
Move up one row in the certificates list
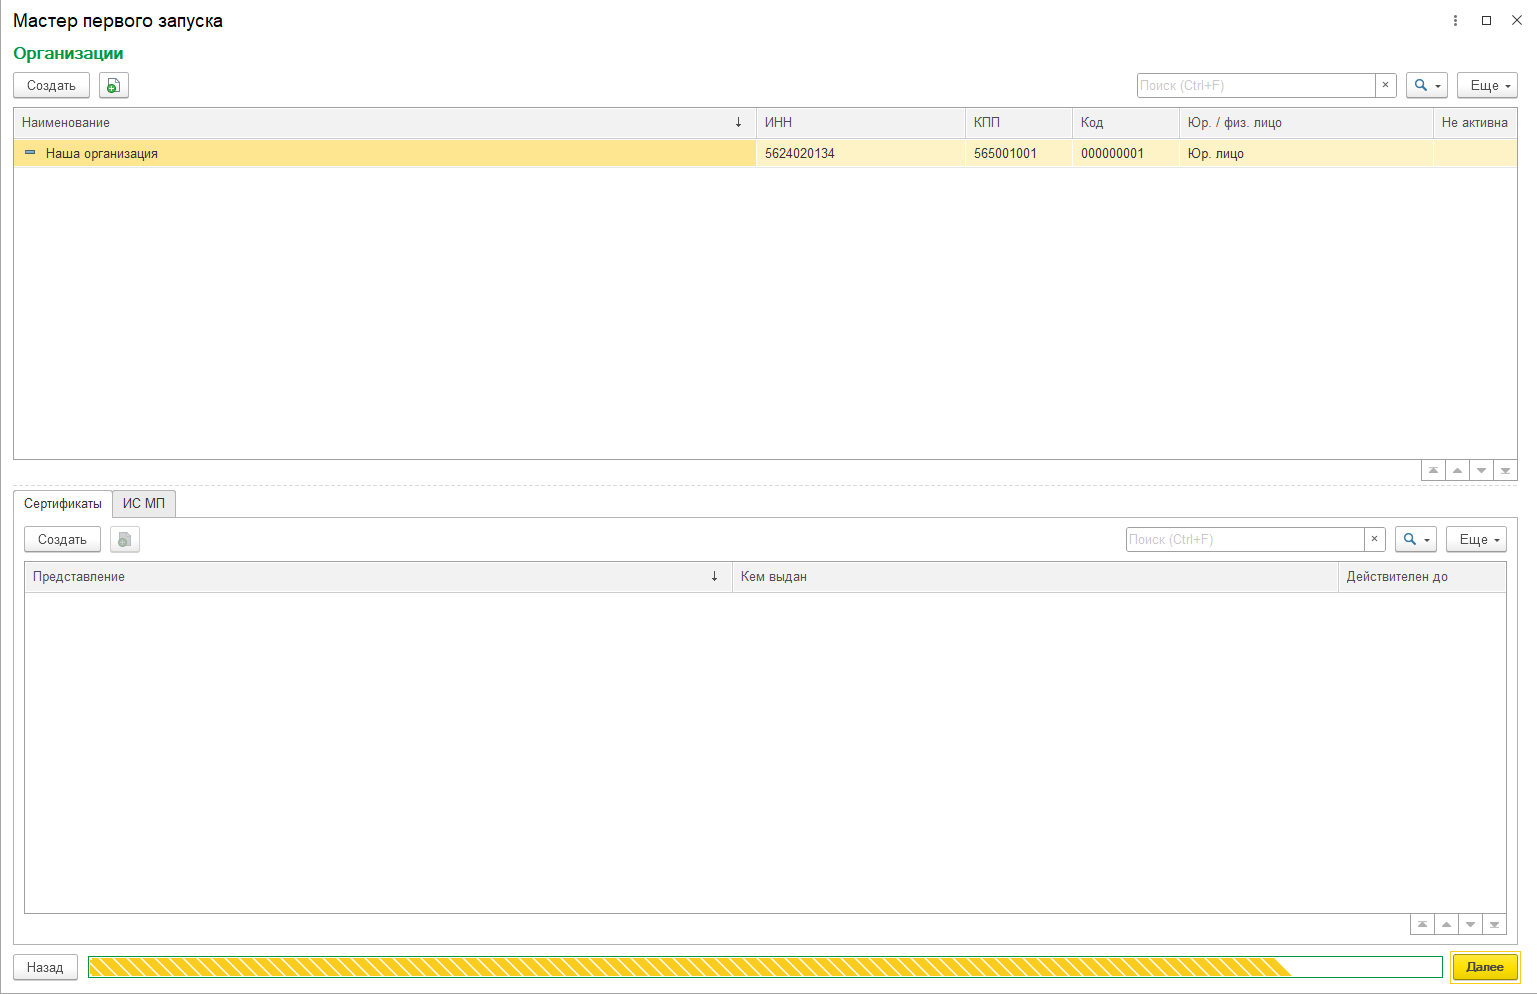point(1446,925)
